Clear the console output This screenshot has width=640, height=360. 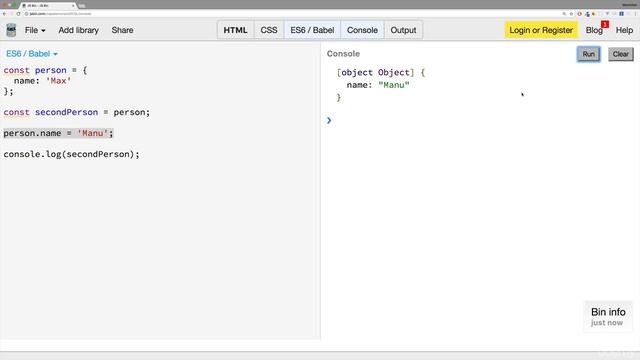(620, 54)
